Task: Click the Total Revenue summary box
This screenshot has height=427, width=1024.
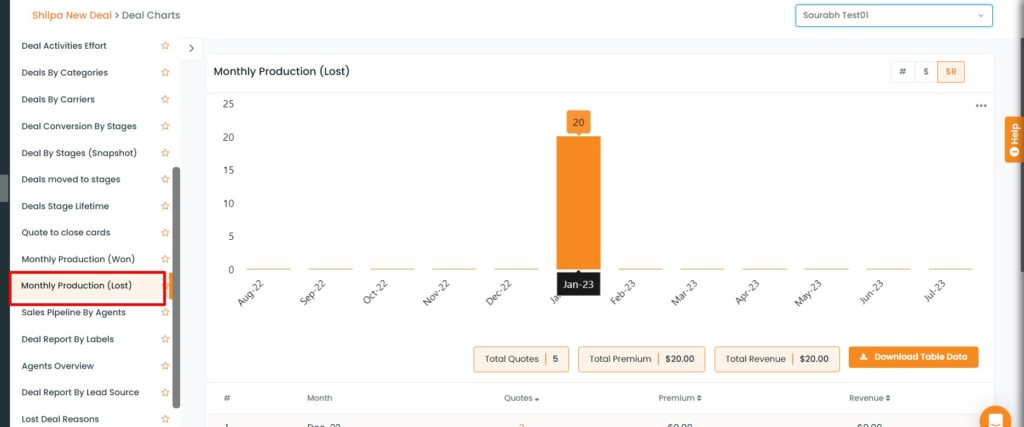Action: [x=777, y=359]
